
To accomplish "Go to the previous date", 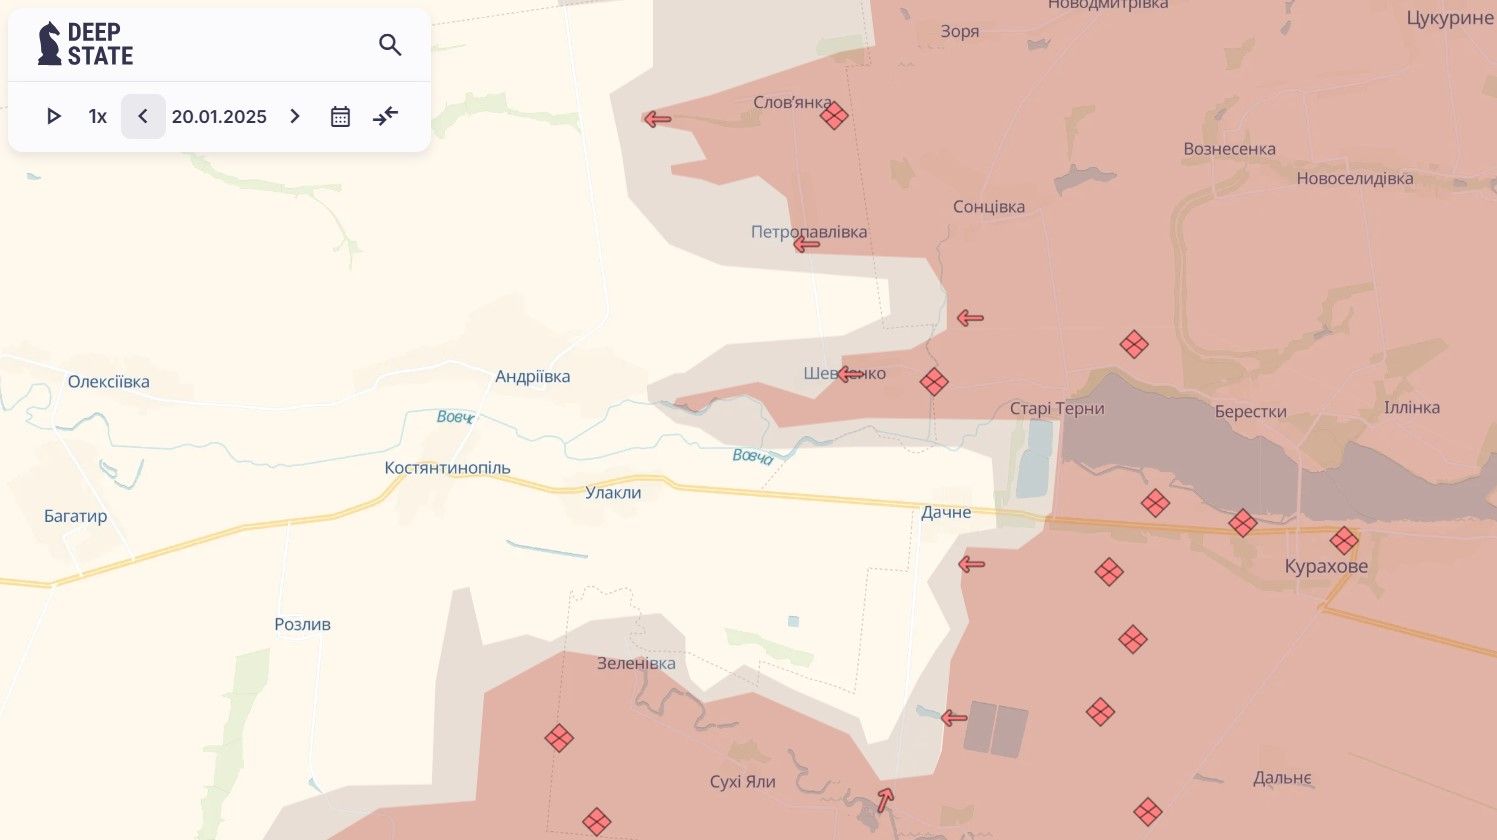I will click(143, 117).
